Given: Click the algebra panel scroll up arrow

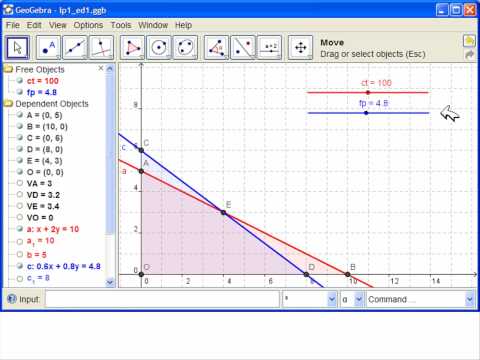Looking at the screenshot, I should pyautogui.click(x=110, y=69).
